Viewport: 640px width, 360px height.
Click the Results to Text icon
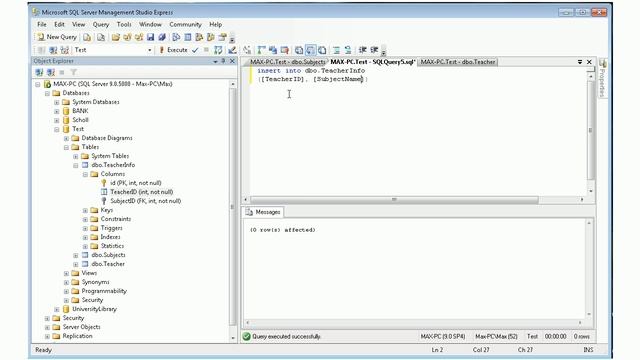click(x=299, y=50)
